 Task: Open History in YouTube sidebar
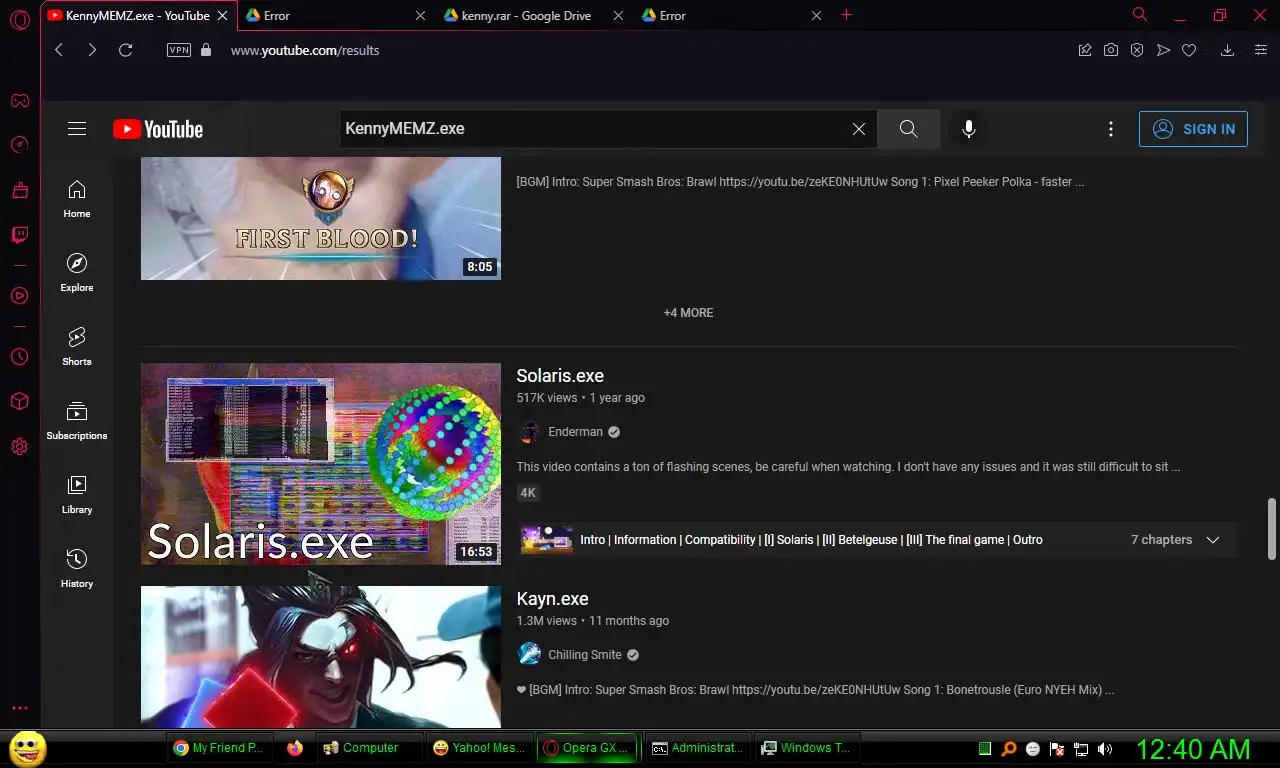tap(77, 569)
